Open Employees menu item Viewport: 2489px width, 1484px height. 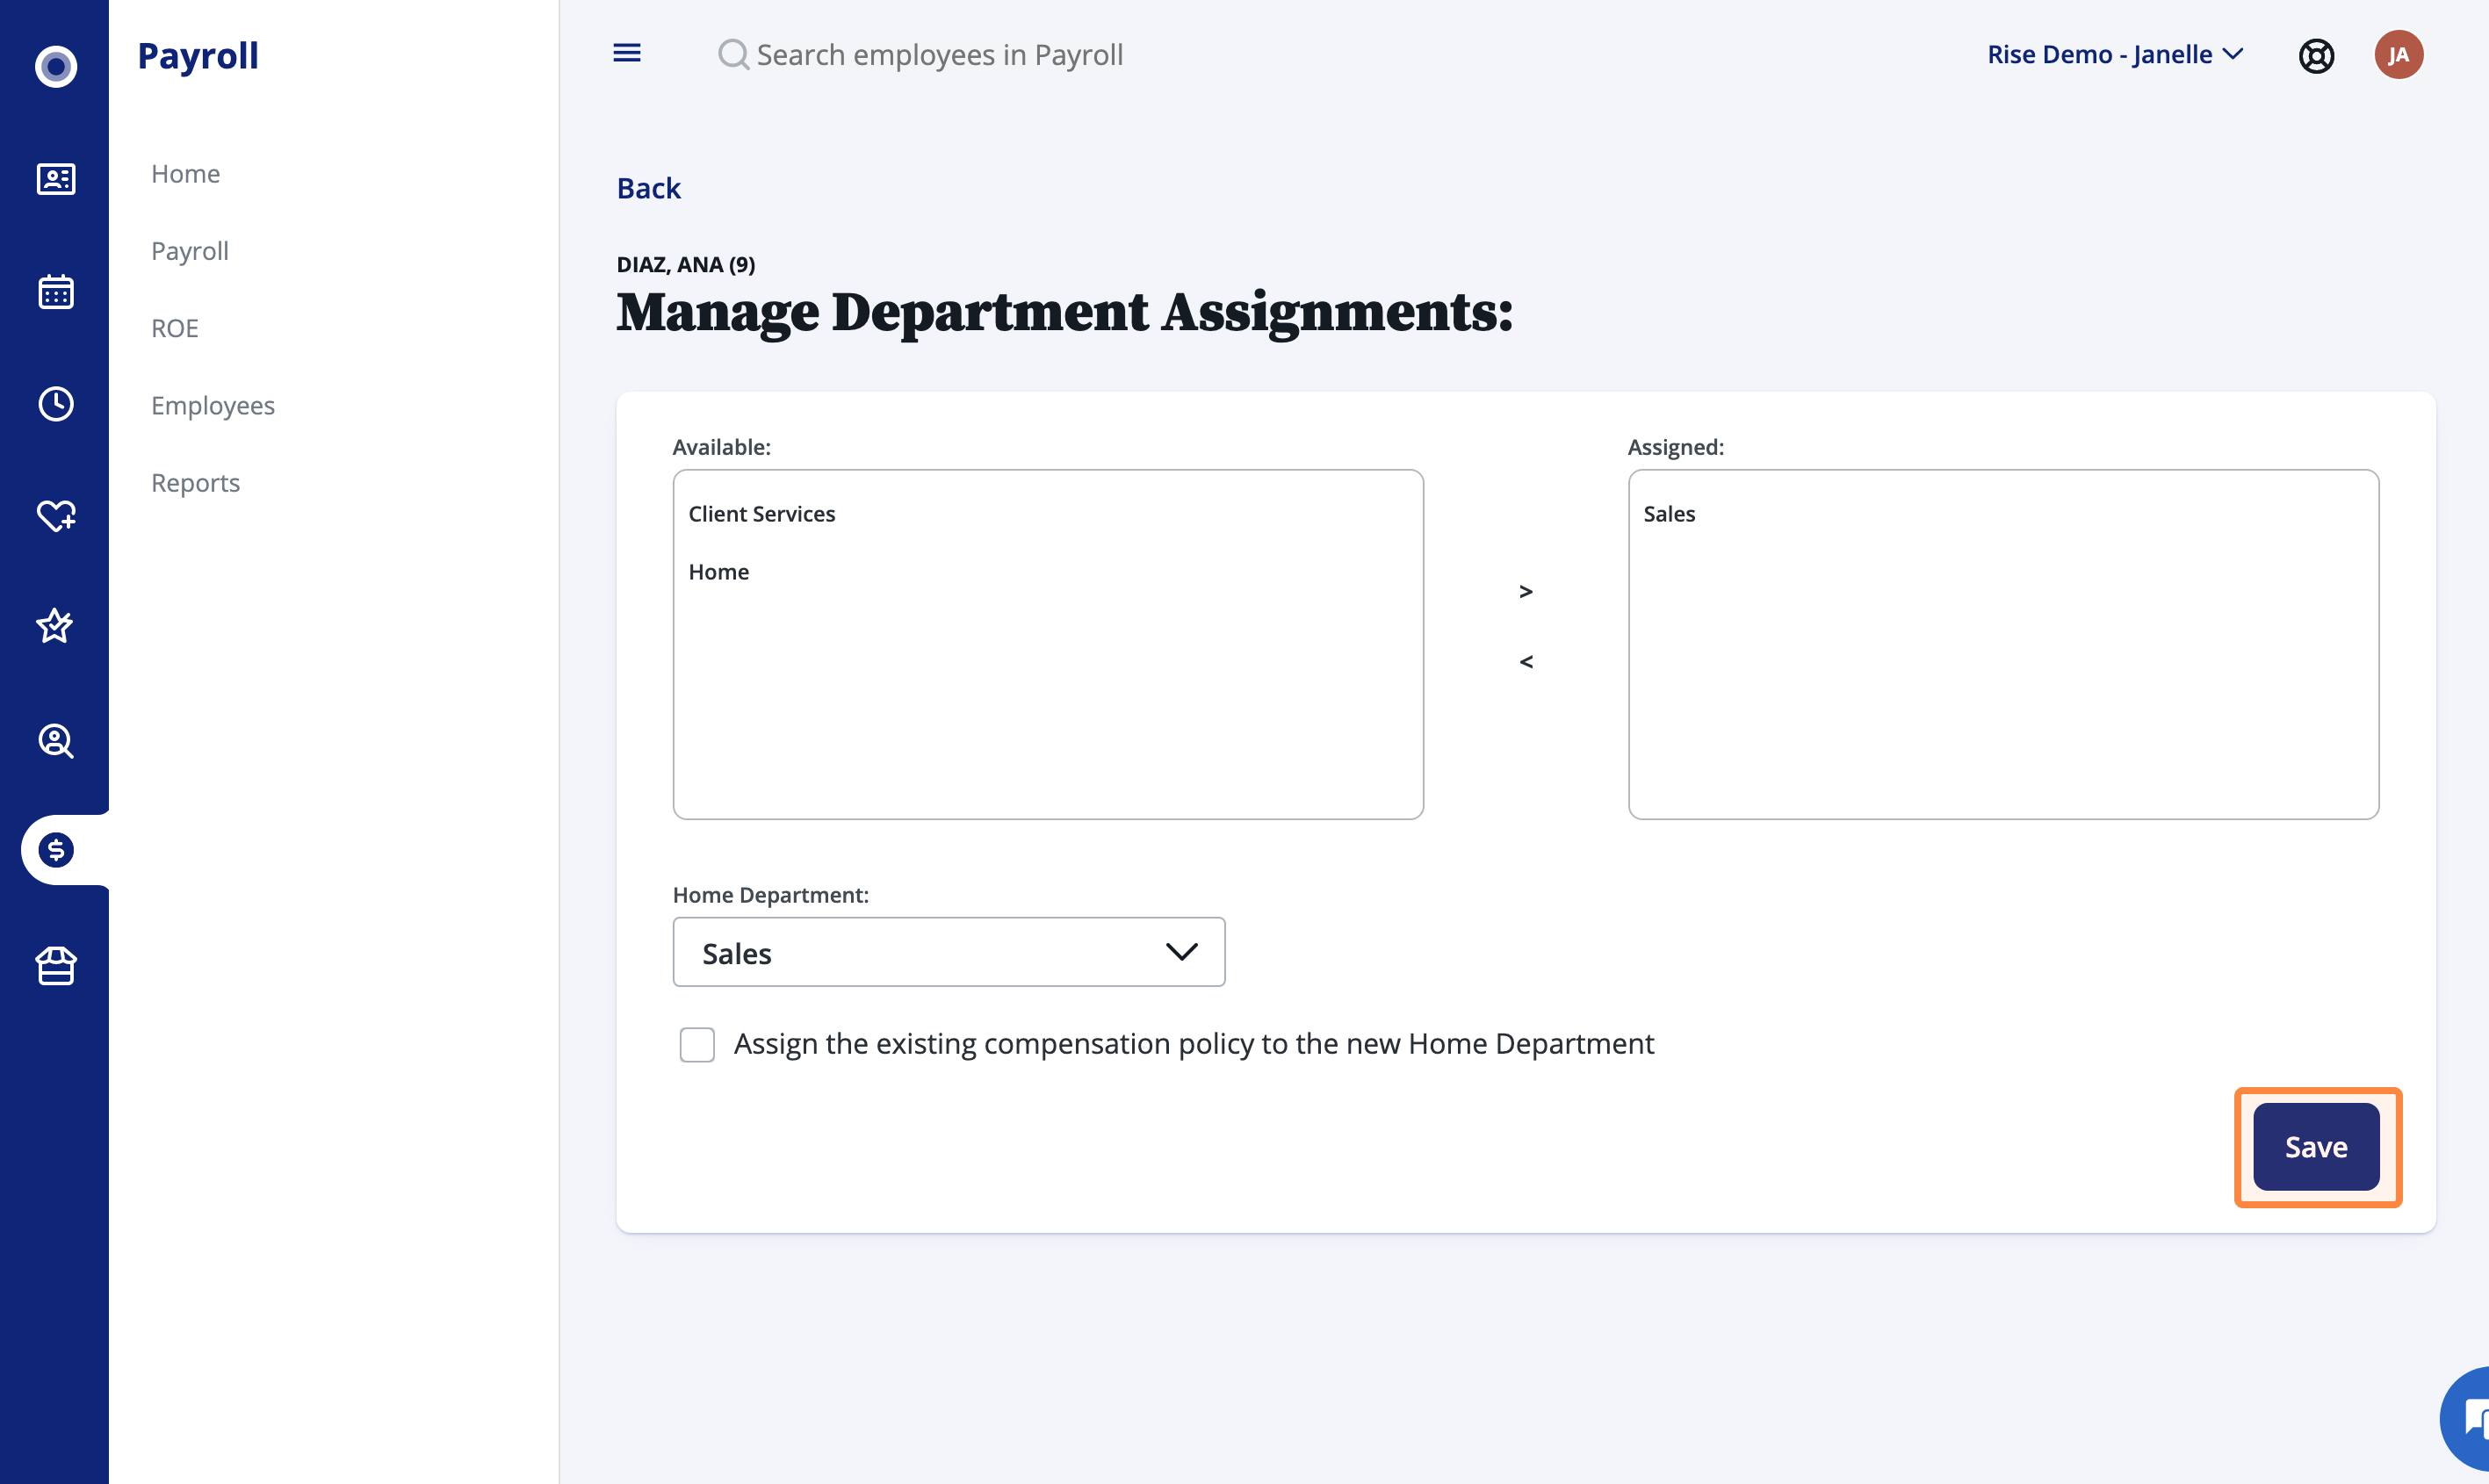(x=213, y=405)
